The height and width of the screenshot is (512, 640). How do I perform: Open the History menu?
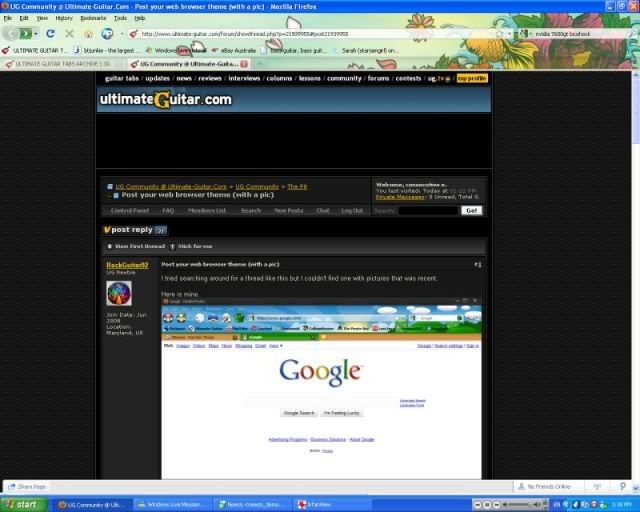pyautogui.click(x=64, y=18)
